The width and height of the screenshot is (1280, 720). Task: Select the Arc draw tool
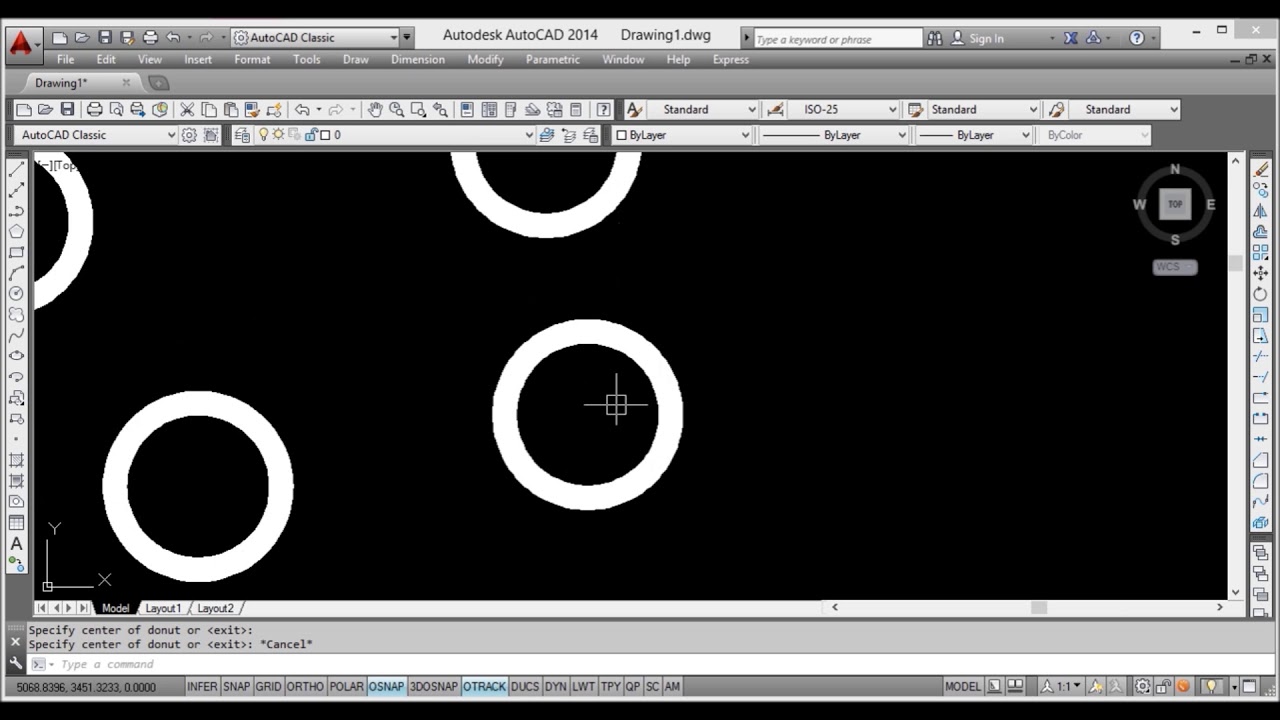tap(17, 273)
